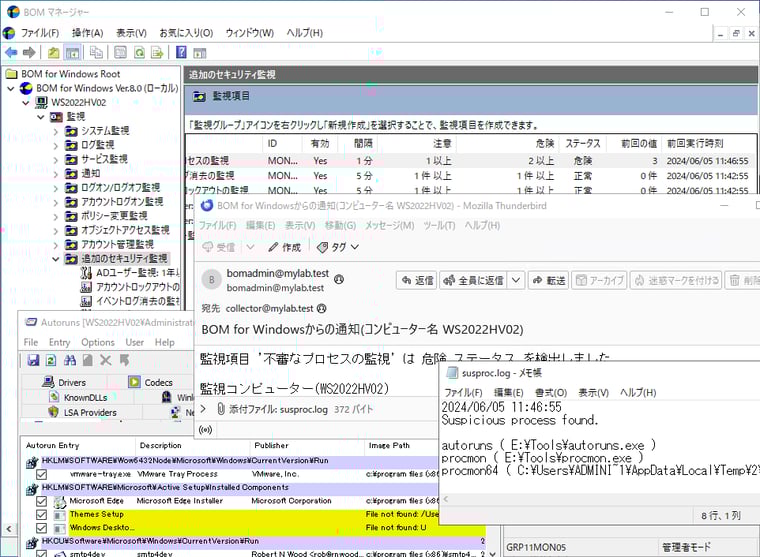Click the properties window icon in BOM toolbar
The width and height of the screenshot is (760, 557).
120,52
